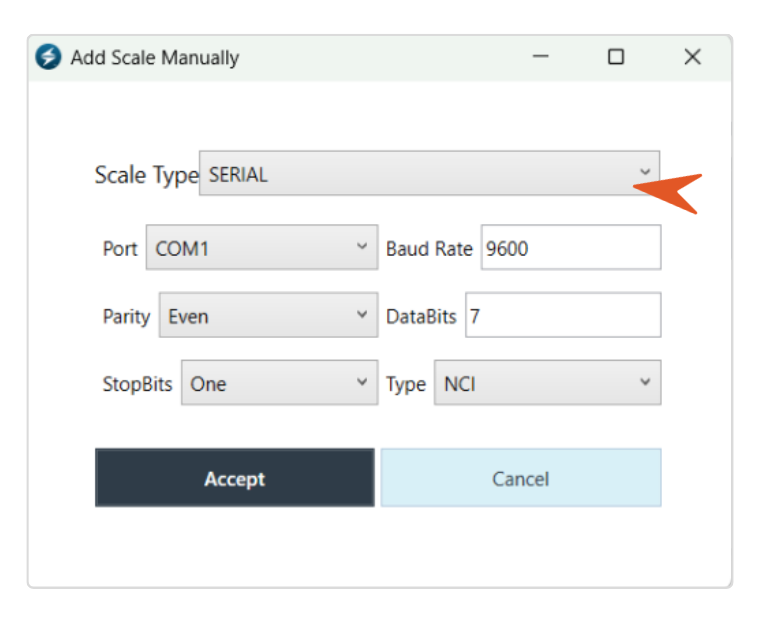Maximize the Add Scale Manually window
The width and height of the screenshot is (760, 625).
coord(616,57)
